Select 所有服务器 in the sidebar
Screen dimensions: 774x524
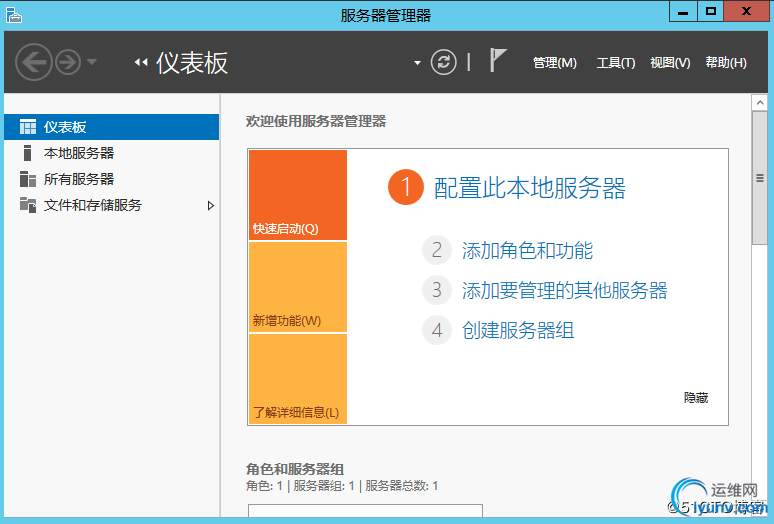point(79,179)
